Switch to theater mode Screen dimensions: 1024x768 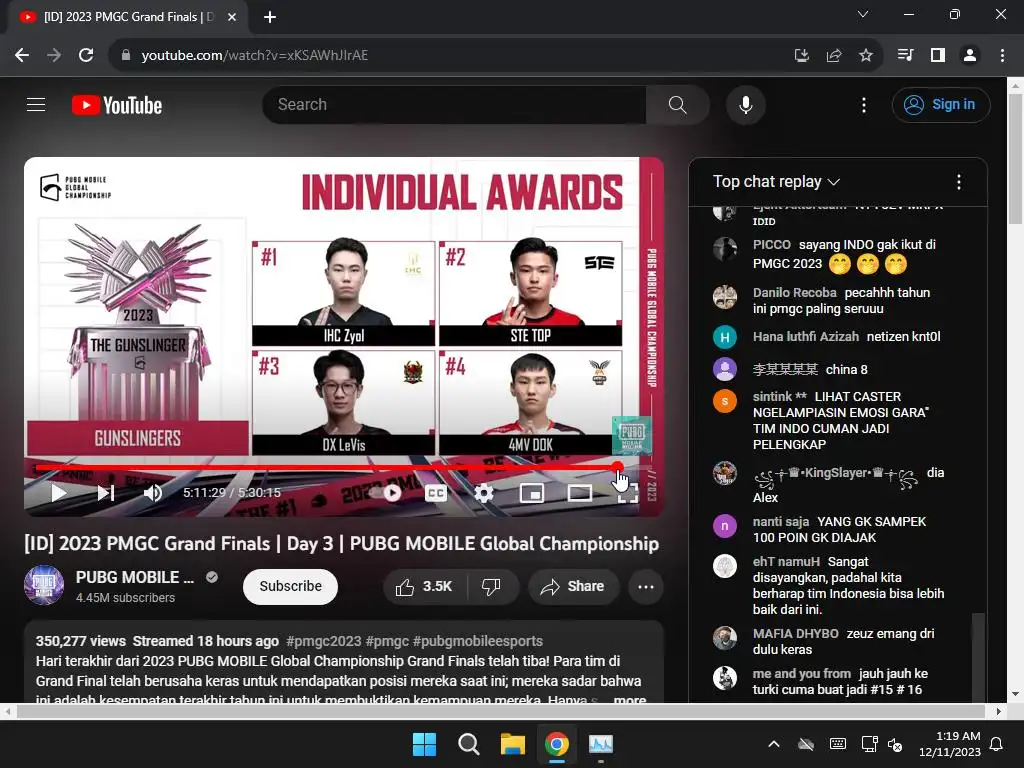click(580, 493)
